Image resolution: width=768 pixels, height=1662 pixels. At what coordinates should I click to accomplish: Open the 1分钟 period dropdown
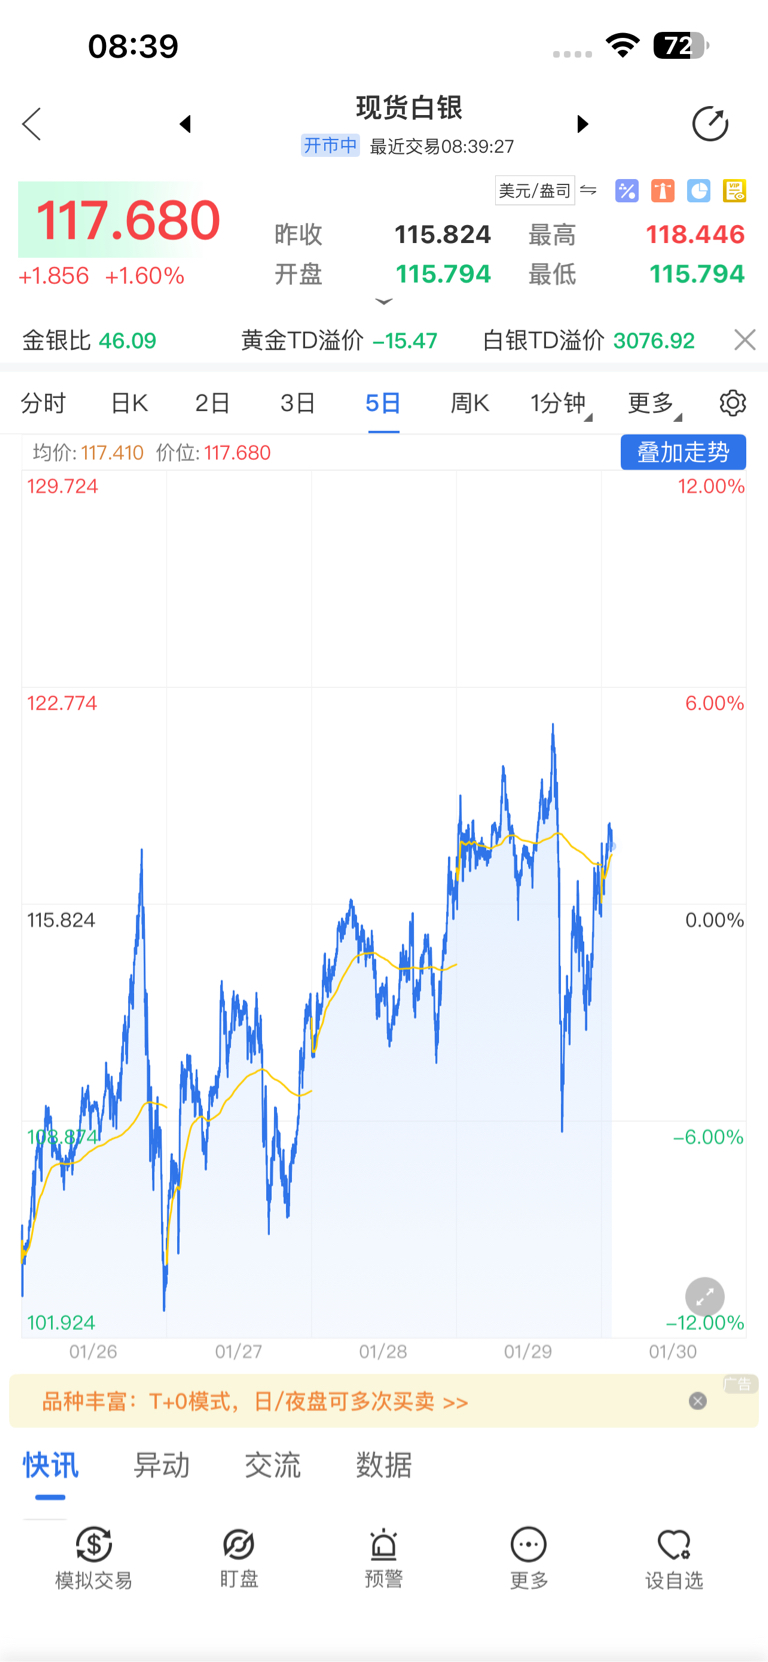point(560,403)
